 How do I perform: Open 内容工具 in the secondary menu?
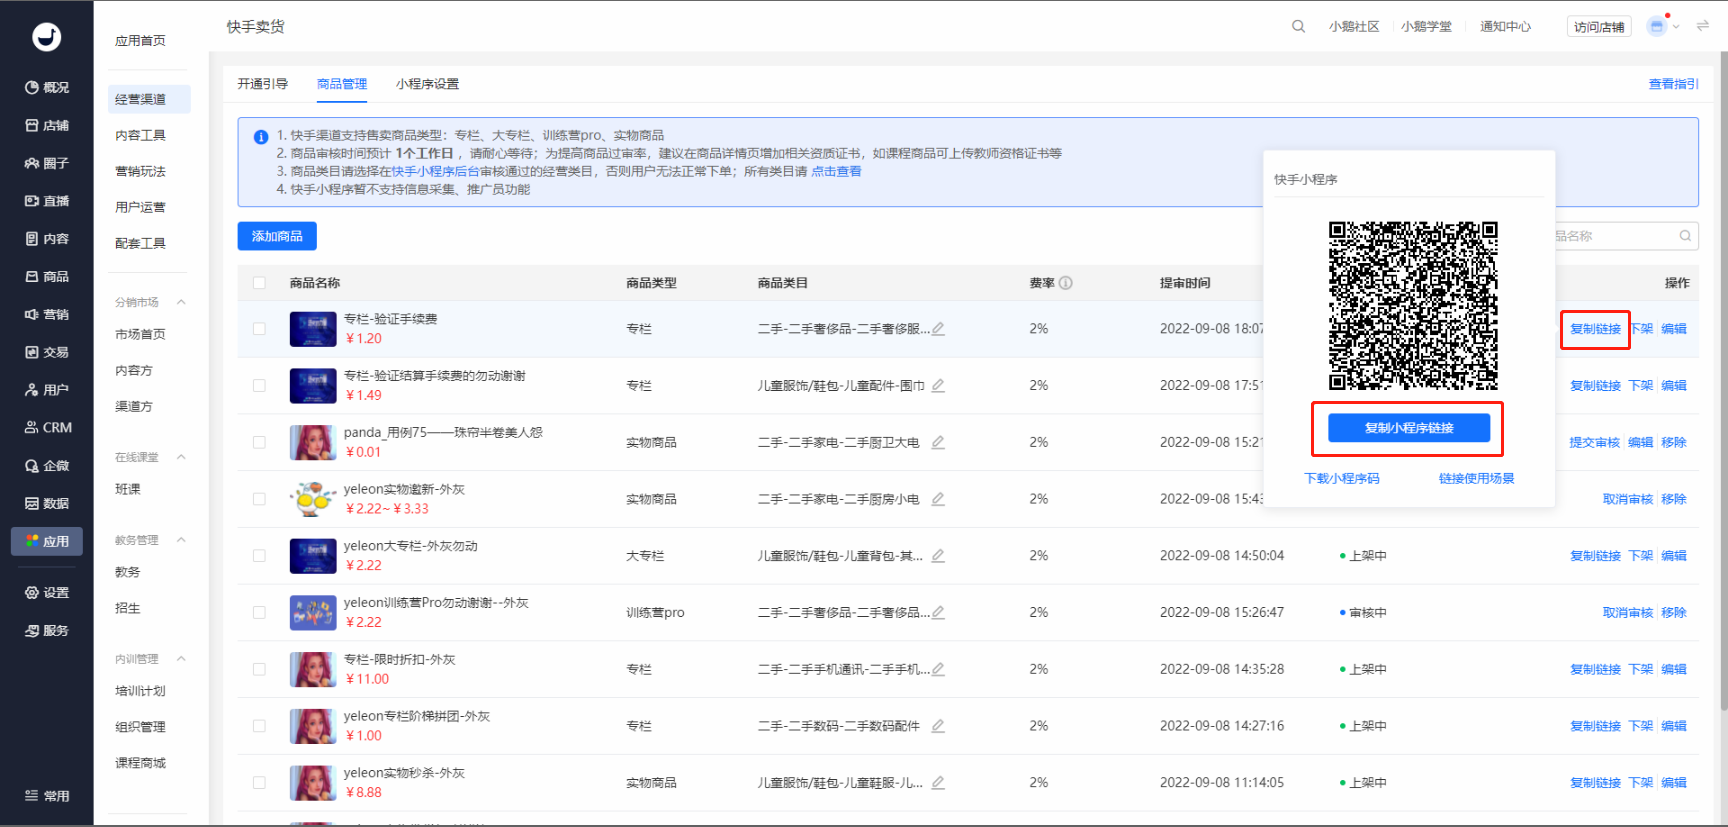[x=140, y=135]
